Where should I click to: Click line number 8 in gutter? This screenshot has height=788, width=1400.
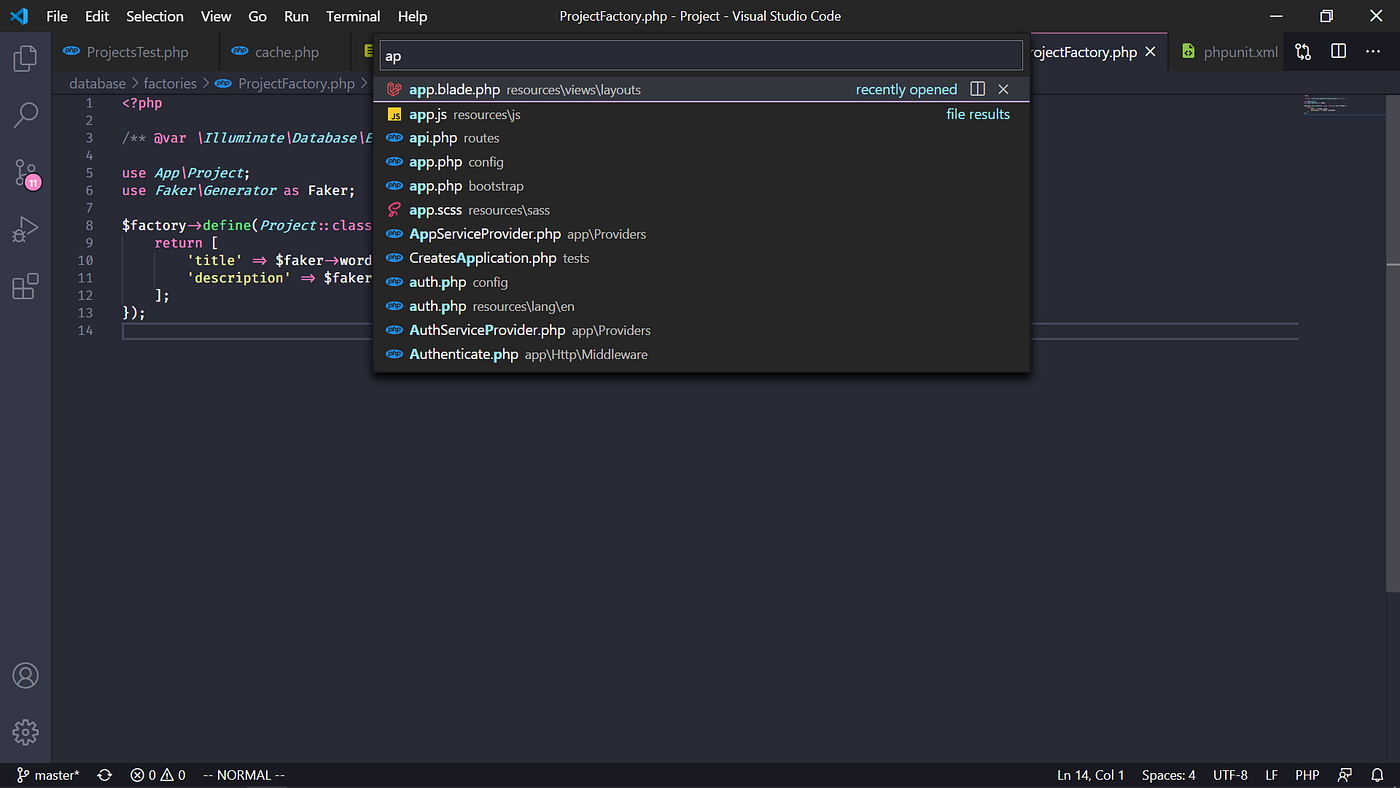pos(89,225)
